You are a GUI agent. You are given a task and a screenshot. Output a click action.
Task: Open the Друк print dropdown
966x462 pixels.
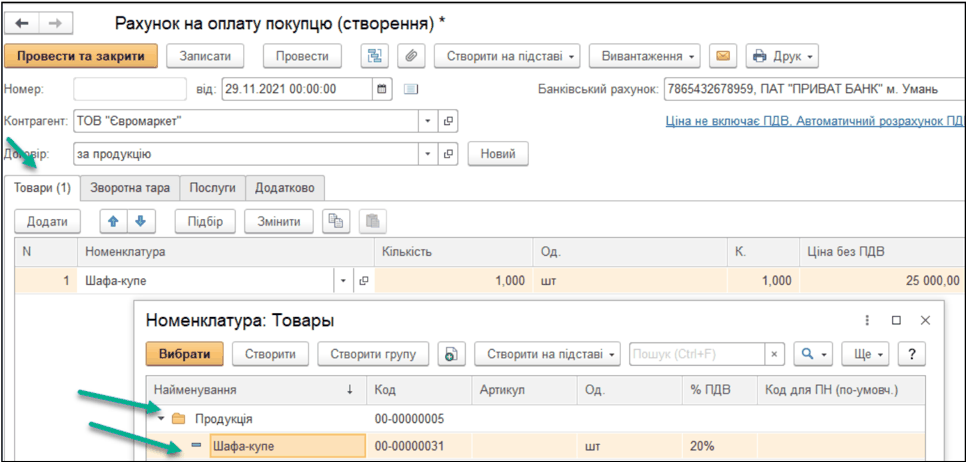pyautogui.click(x=783, y=56)
